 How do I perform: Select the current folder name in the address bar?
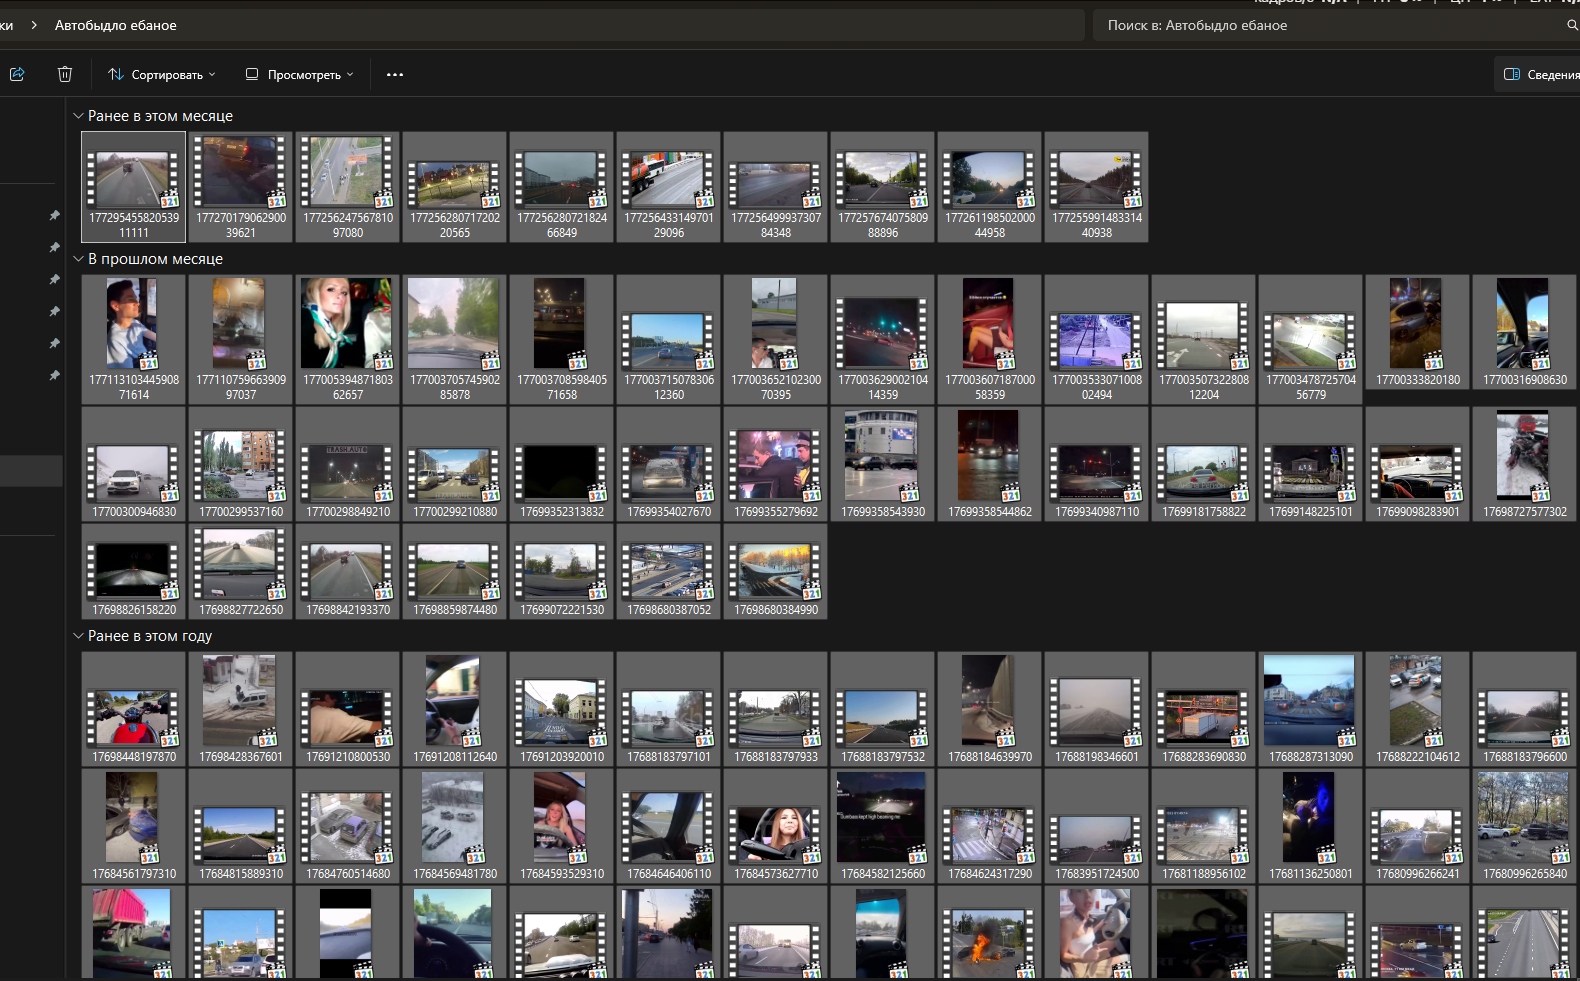coord(116,25)
